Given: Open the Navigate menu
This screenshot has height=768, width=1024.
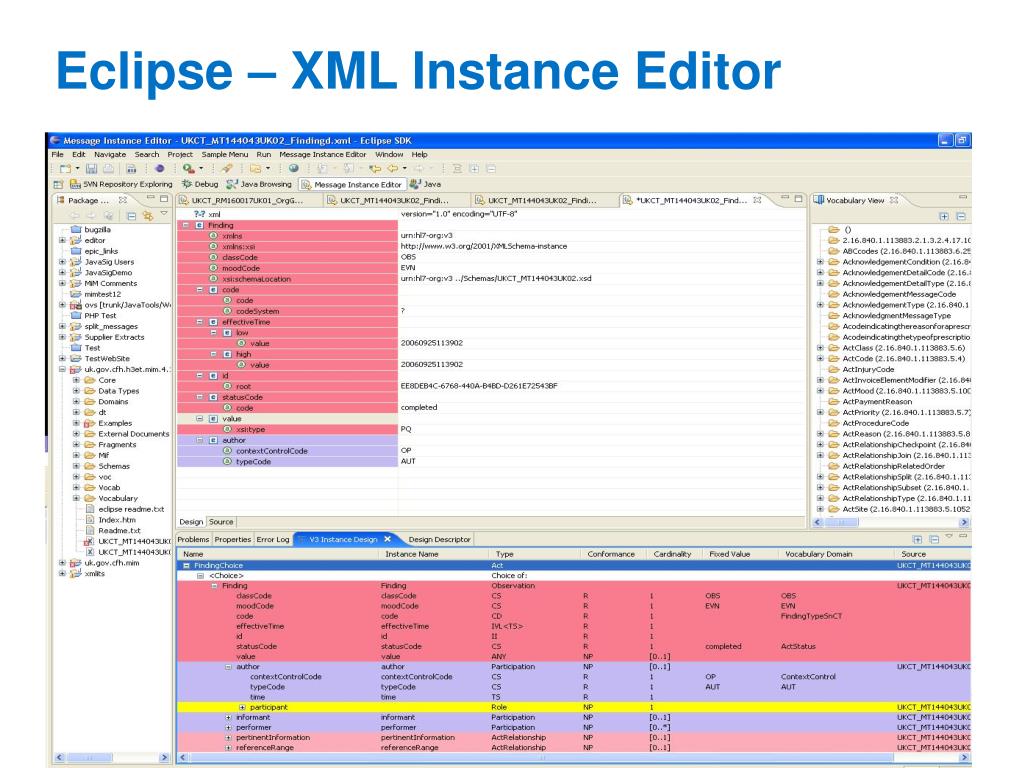Looking at the screenshot, I should coord(110,155).
